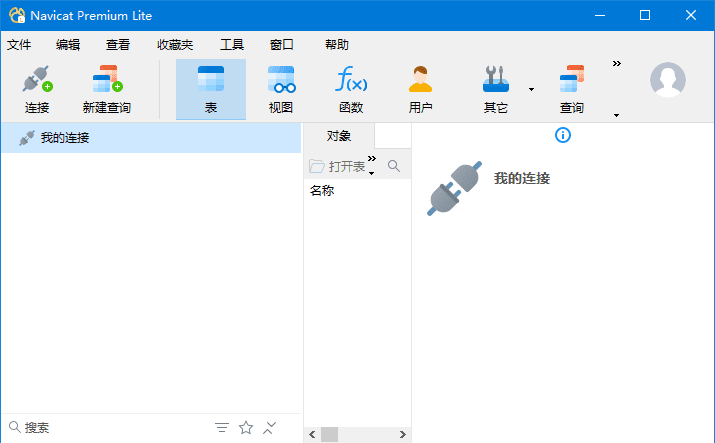The height and width of the screenshot is (443, 715).
Task: Expand the toolbar overflow chevron near avatar
Action: [617, 63]
